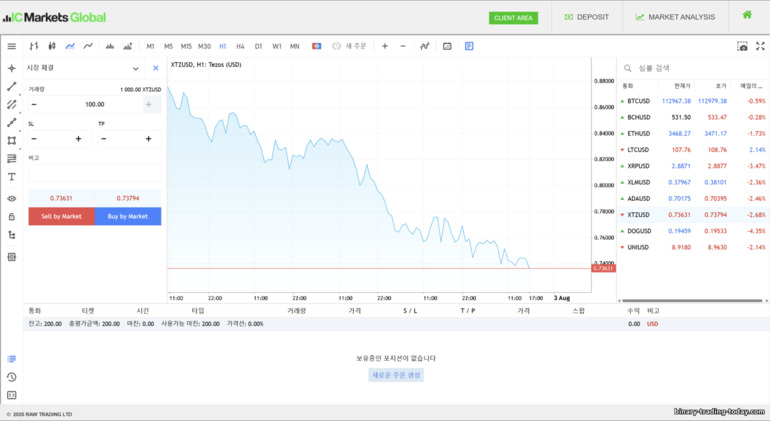Select the H4 timeframe
The image size is (770, 421).
(x=240, y=46)
